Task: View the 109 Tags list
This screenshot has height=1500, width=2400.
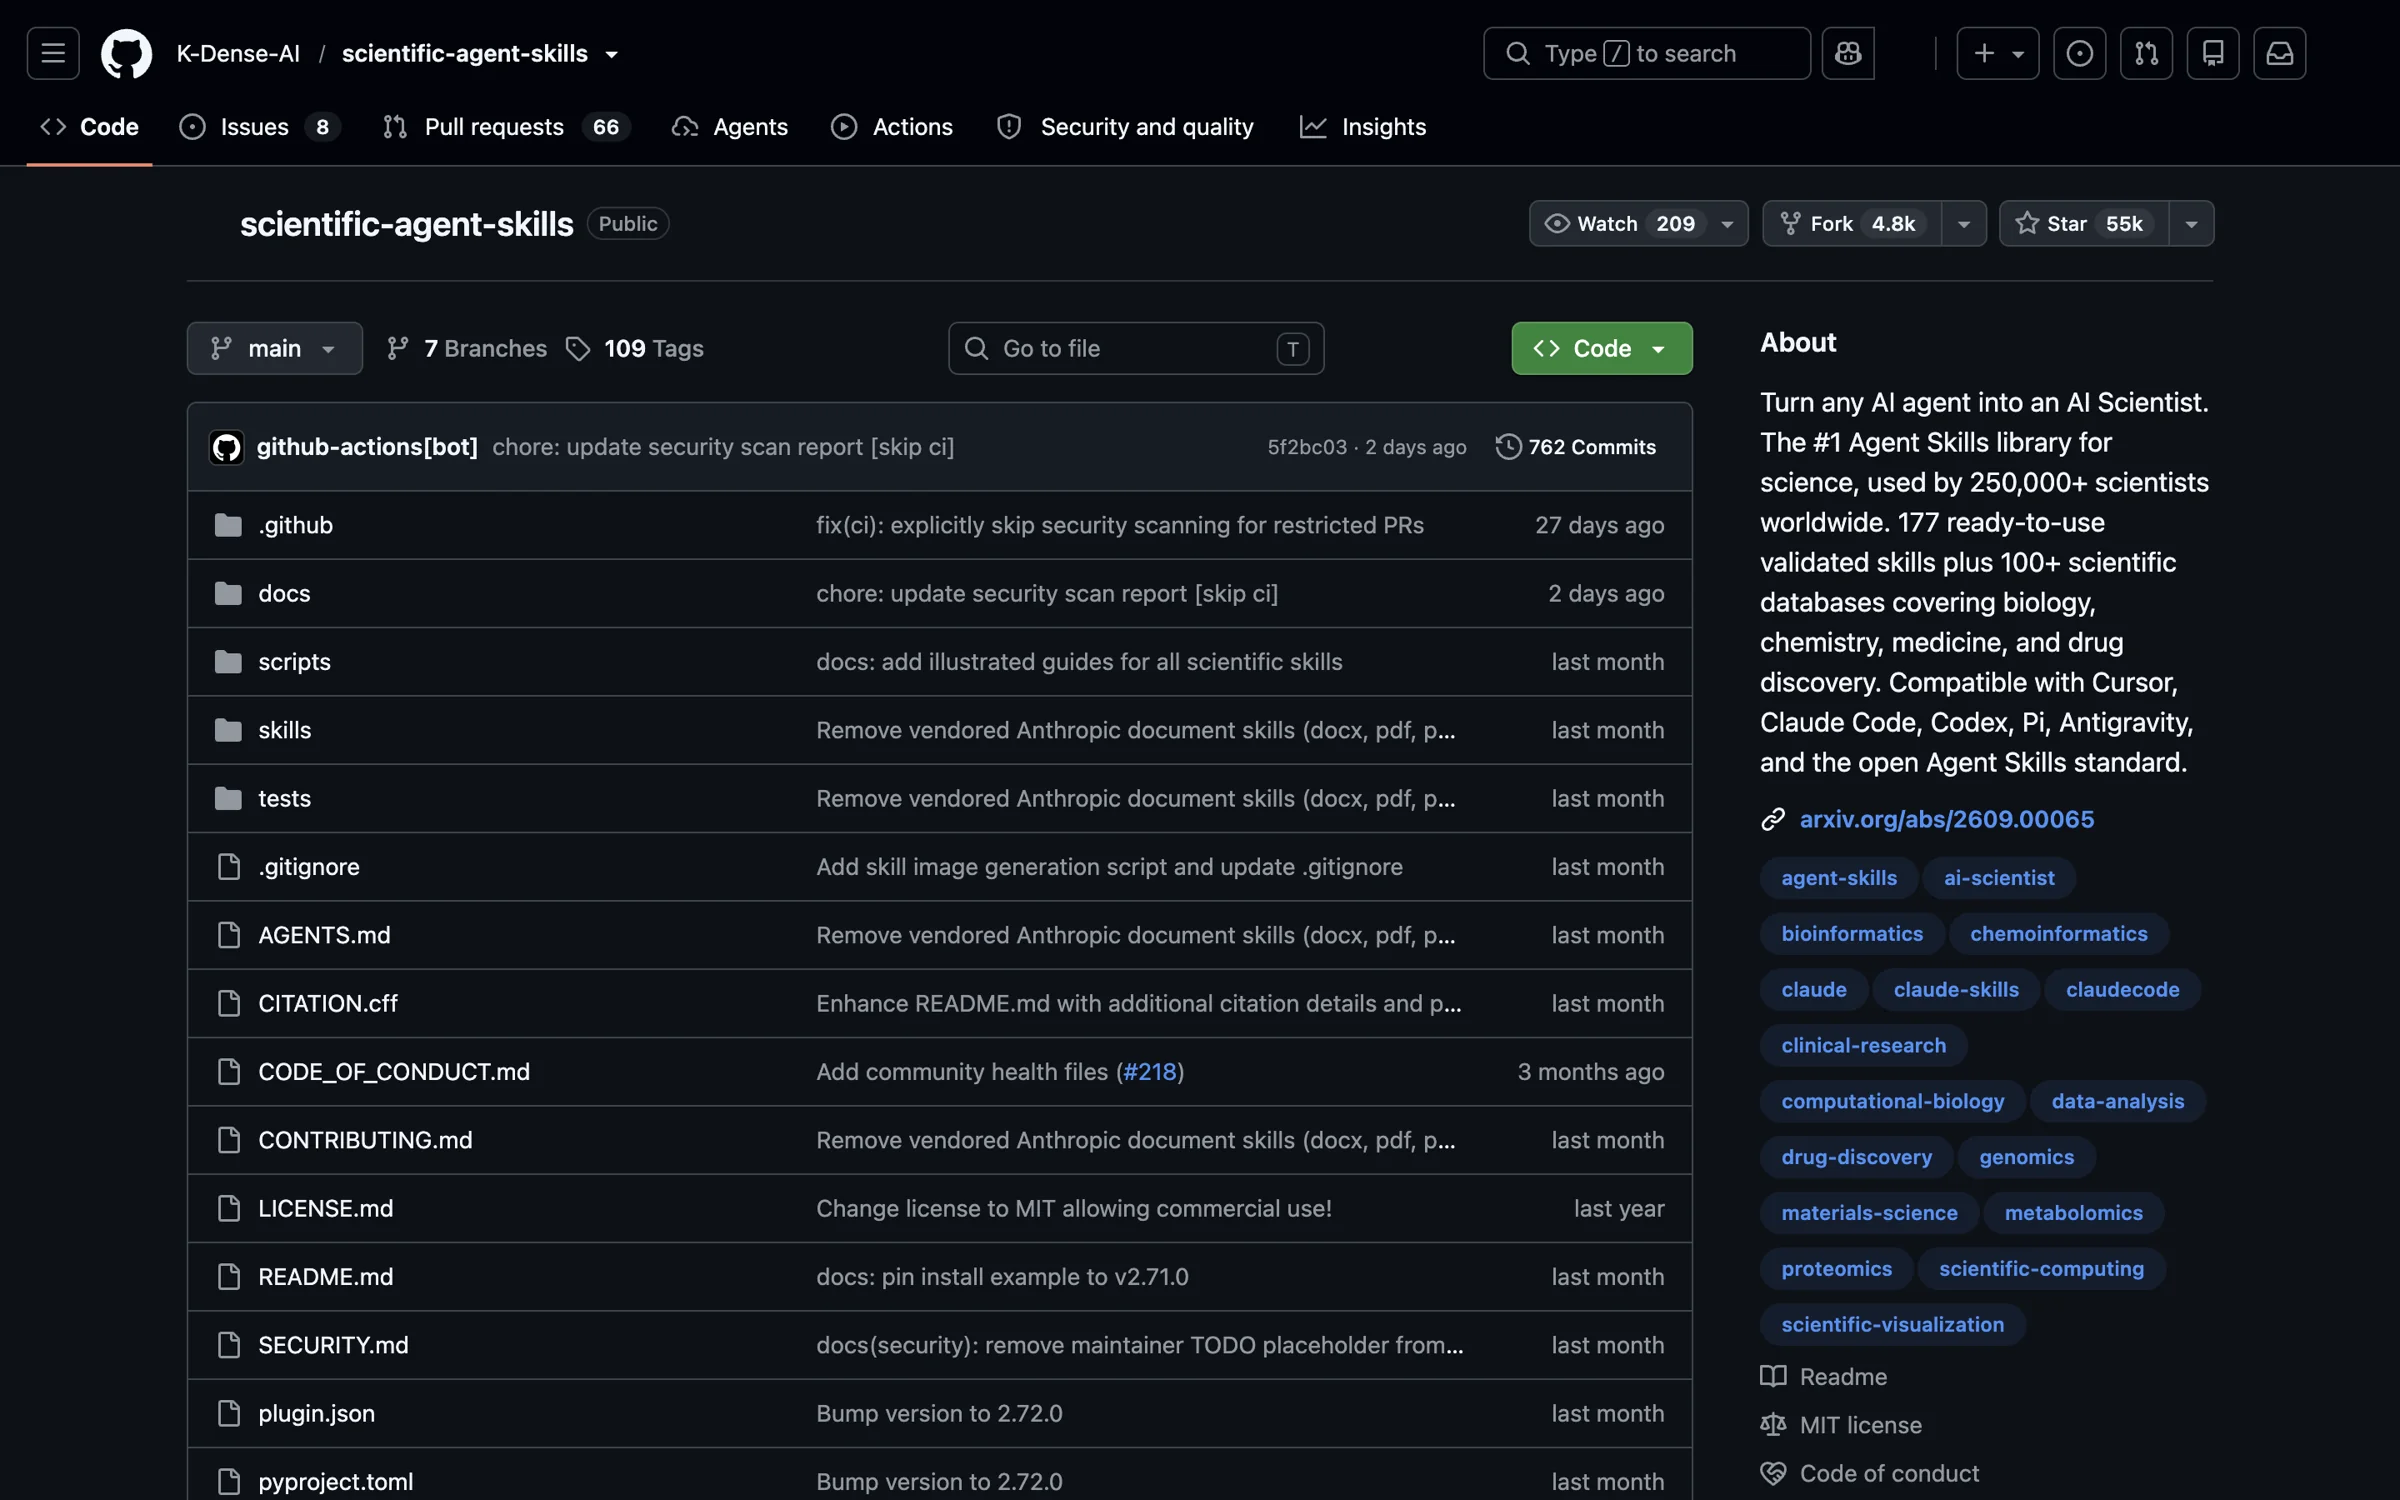Action: [x=635, y=348]
